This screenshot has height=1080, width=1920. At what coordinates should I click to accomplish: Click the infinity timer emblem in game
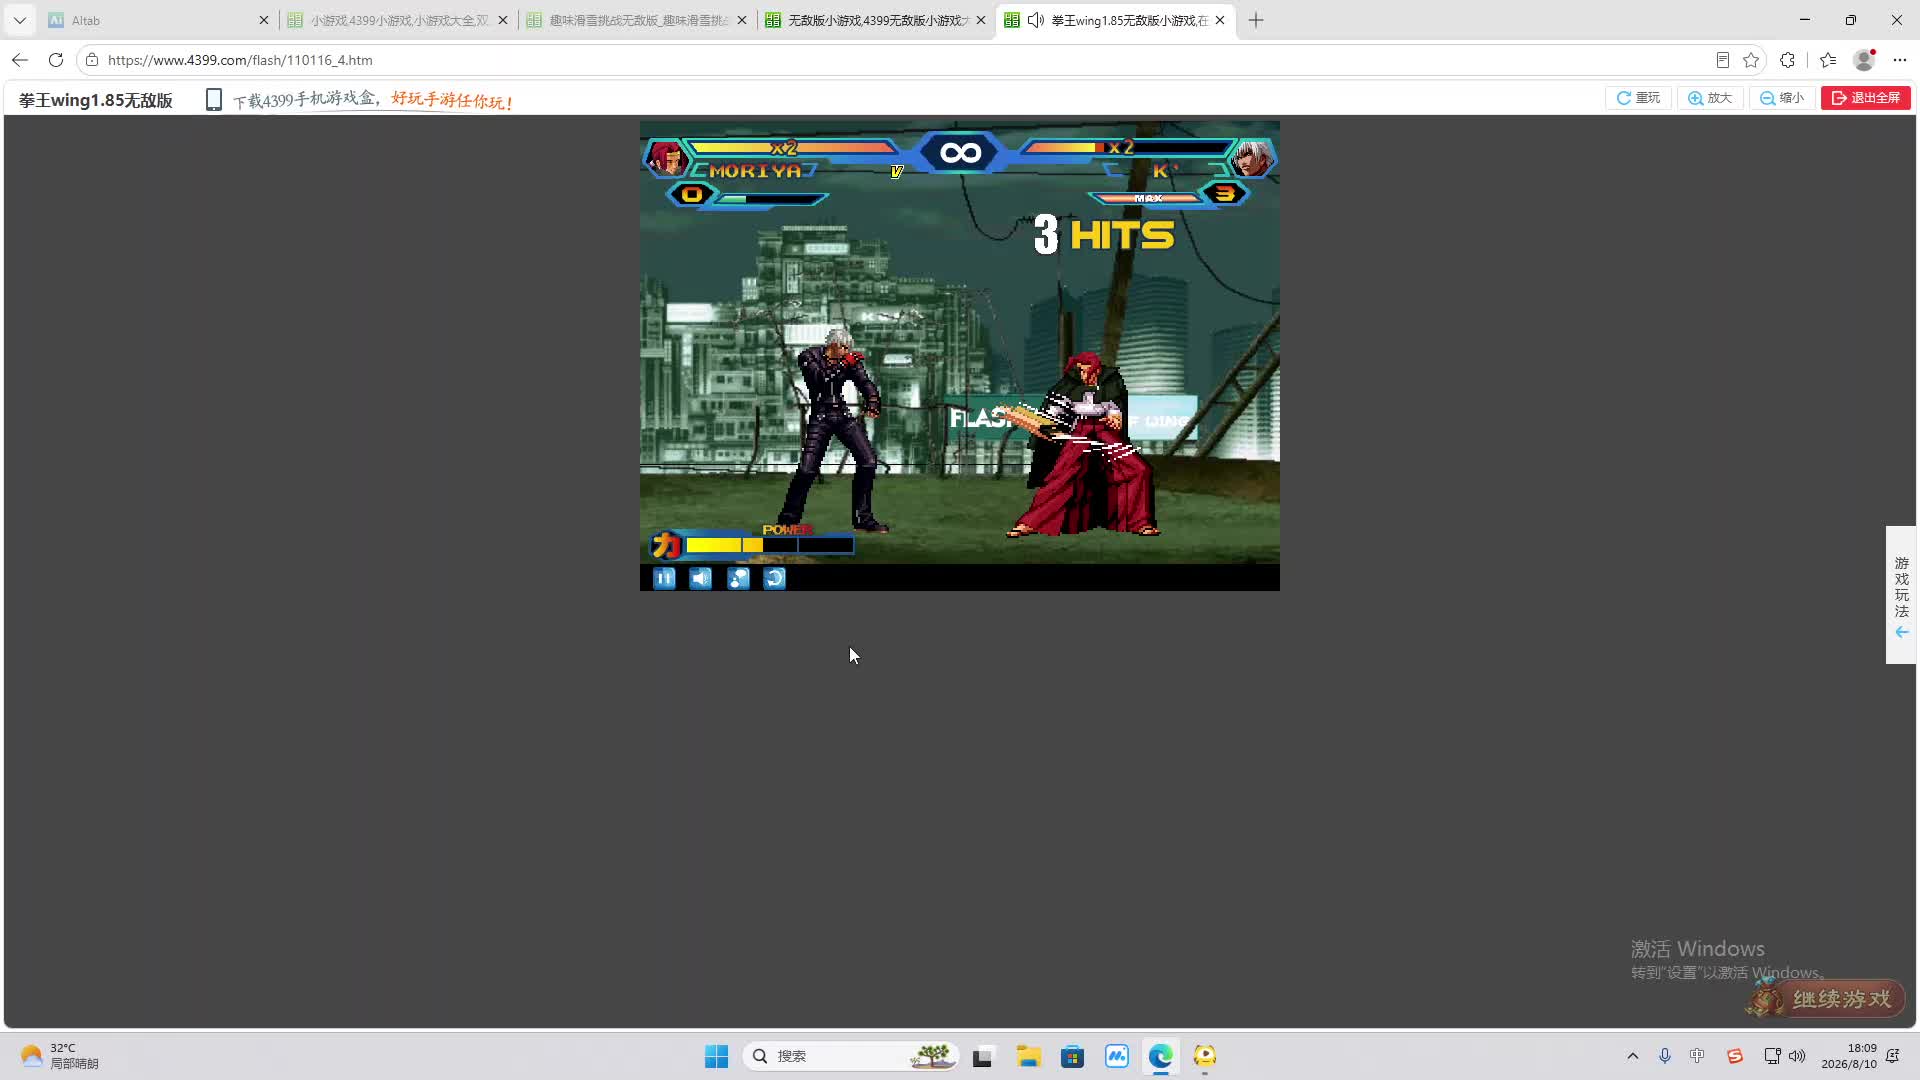(960, 153)
